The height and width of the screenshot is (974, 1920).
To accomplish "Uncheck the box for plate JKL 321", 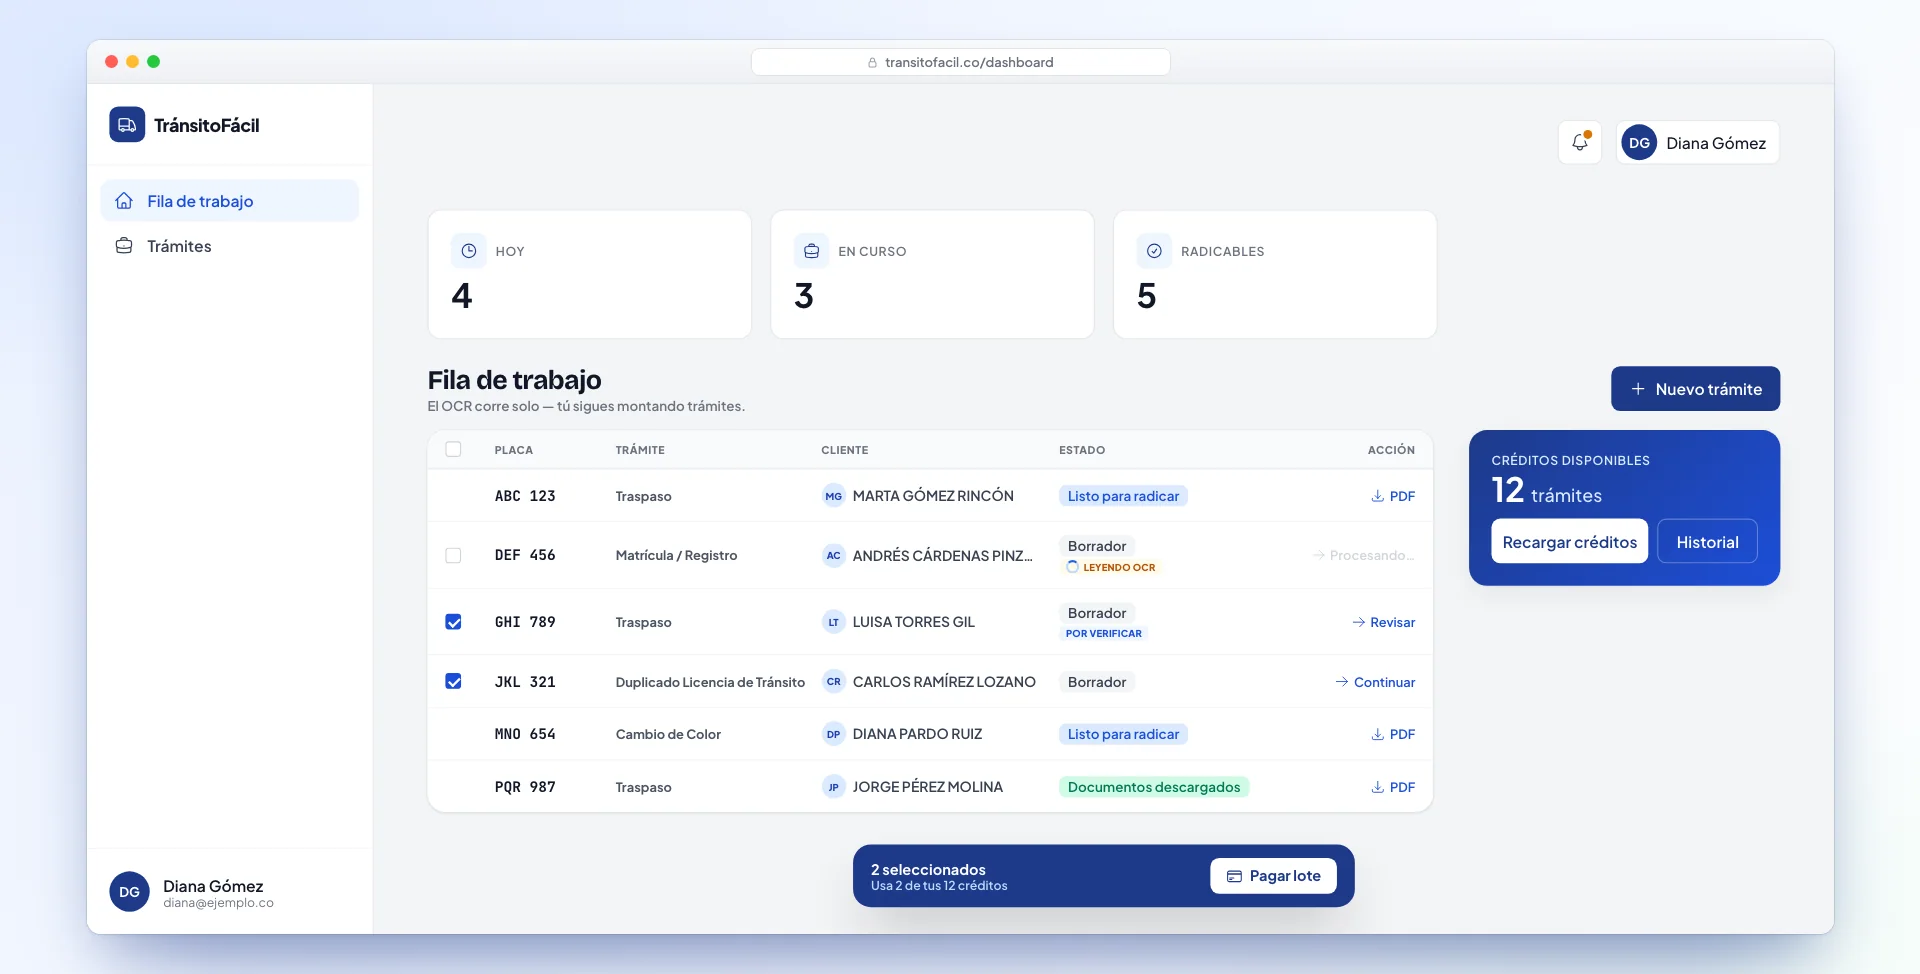I will click(453, 682).
